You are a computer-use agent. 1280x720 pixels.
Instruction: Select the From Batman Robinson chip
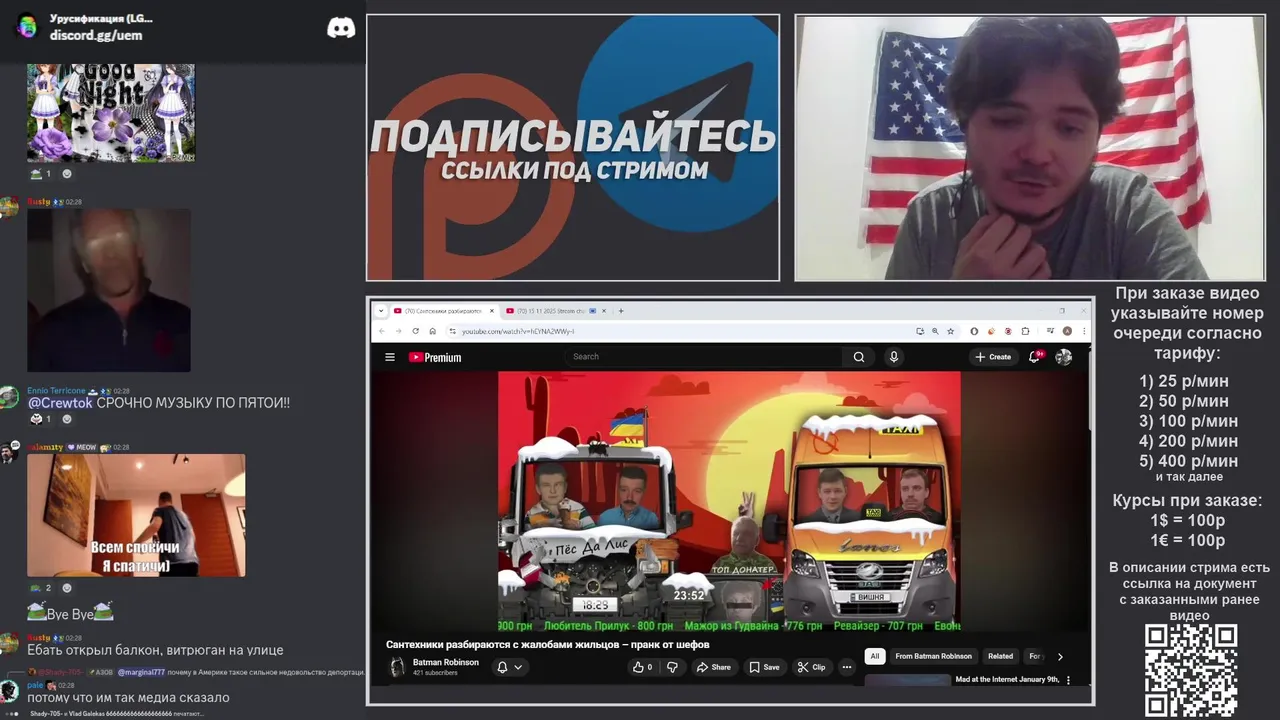click(x=933, y=657)
